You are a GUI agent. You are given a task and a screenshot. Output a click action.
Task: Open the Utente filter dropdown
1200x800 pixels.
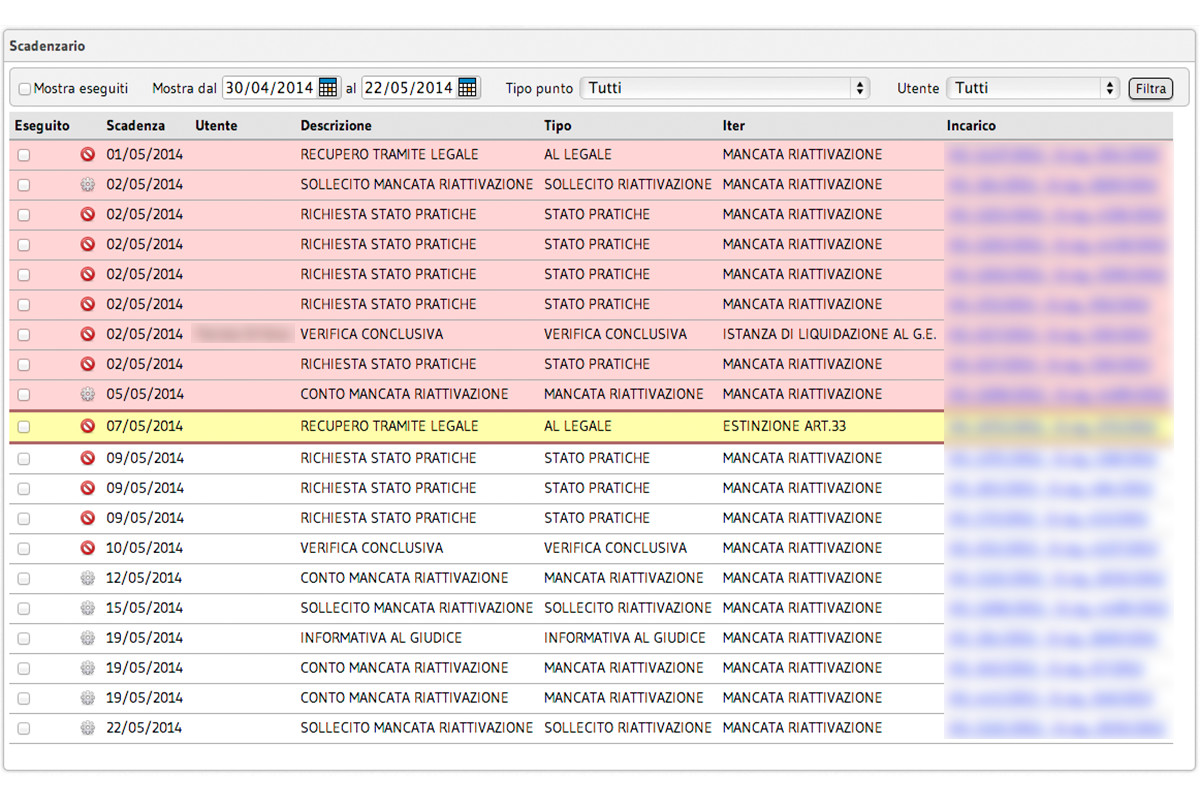click(1032, 88)
